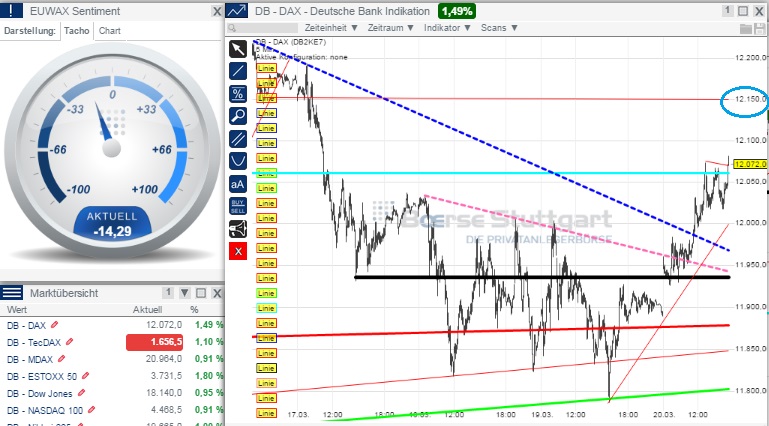Open the Zeiteinheit dropdown
The height and width of the screenshot is (426, 769).
tap(331, 28)
